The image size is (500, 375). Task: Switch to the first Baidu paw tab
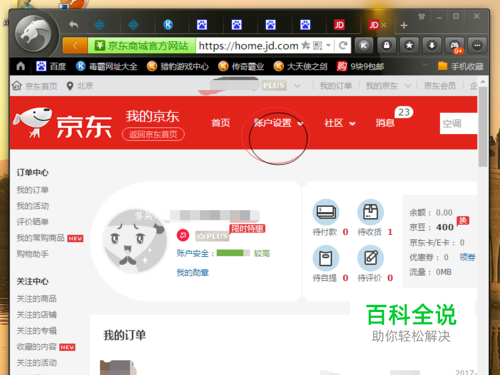(x=202, y=25)
